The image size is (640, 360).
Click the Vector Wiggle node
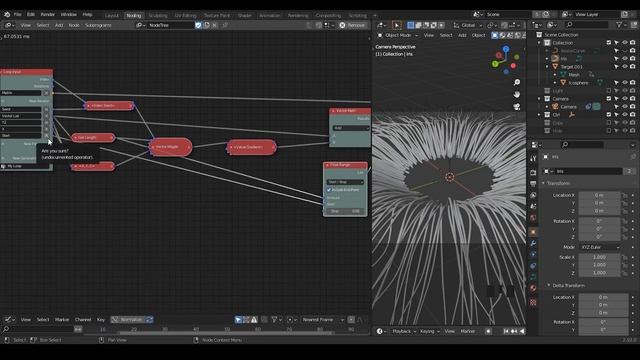tap(171, 147)
